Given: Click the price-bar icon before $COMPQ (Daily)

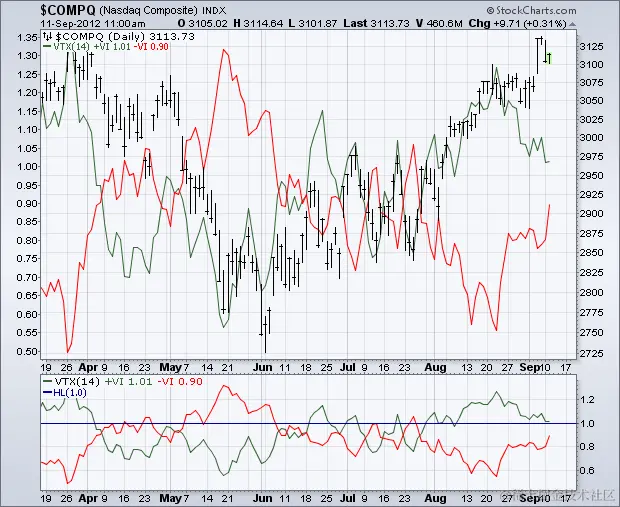Looking at the screenshot, I should 47,36.
